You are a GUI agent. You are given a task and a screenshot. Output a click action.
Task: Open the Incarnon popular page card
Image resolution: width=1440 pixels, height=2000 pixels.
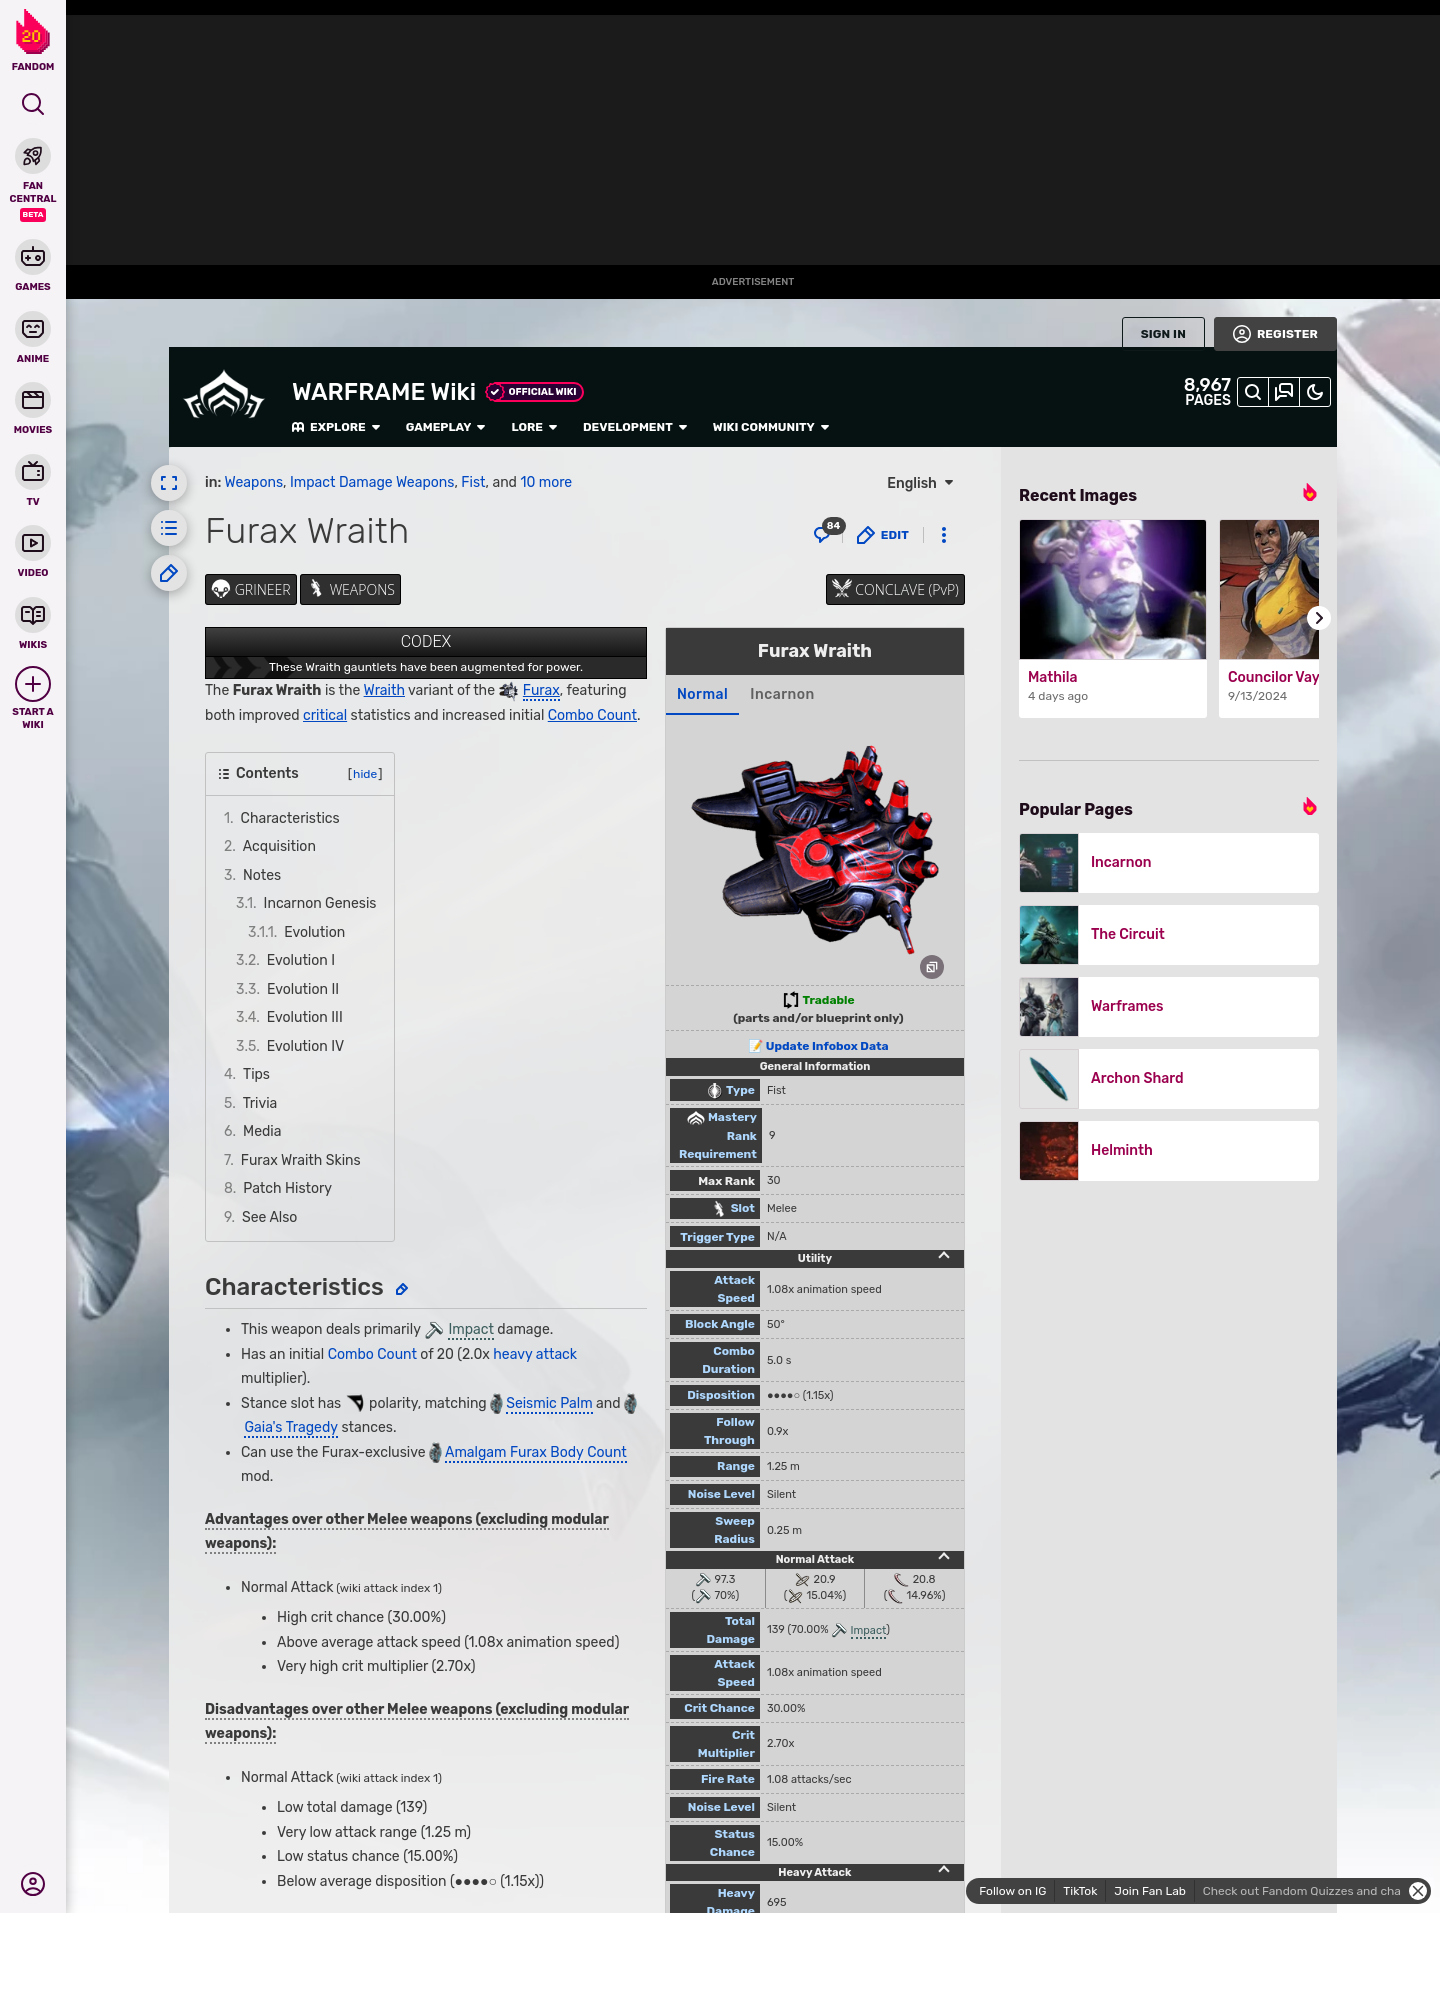click(x=1169, y=863)
